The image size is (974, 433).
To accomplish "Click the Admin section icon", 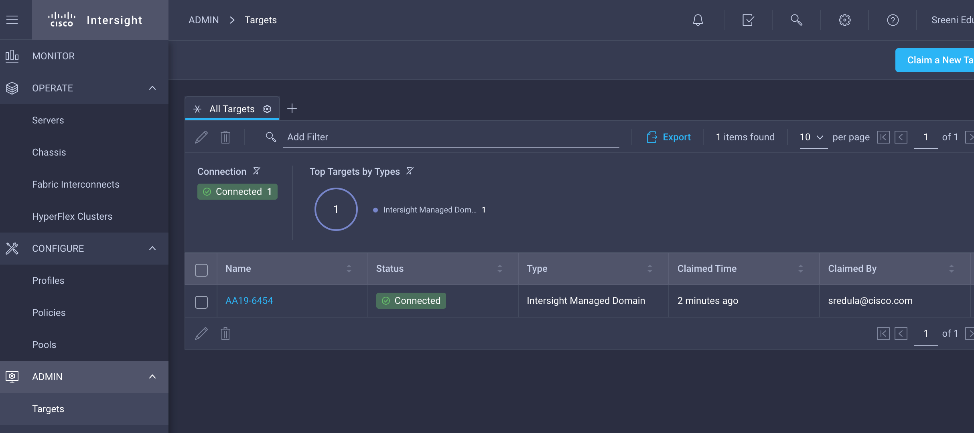I will [12, 376].
